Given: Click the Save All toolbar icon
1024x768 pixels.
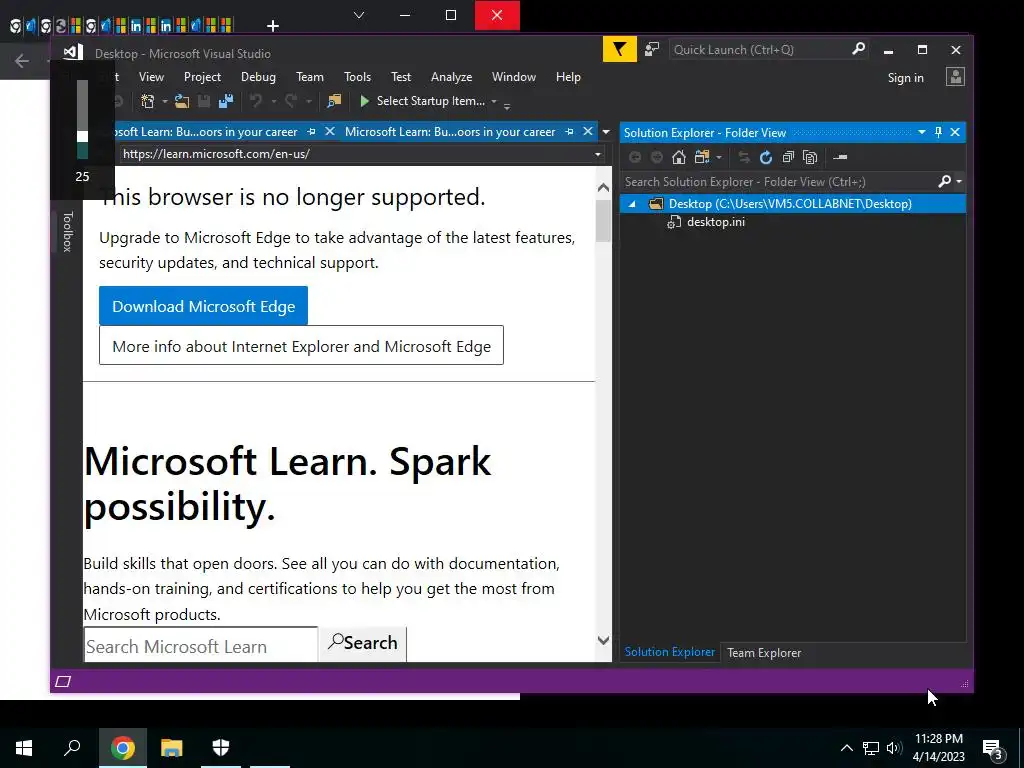Looking at the screenshot, I should 226,101.
